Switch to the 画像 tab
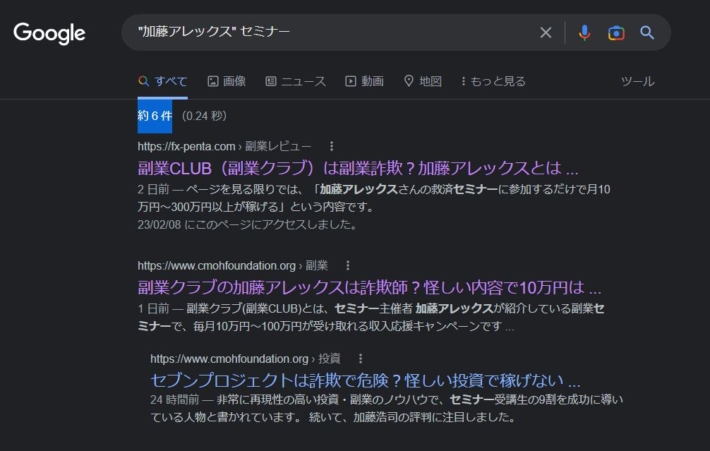710x451 pixels. point(227,82)
